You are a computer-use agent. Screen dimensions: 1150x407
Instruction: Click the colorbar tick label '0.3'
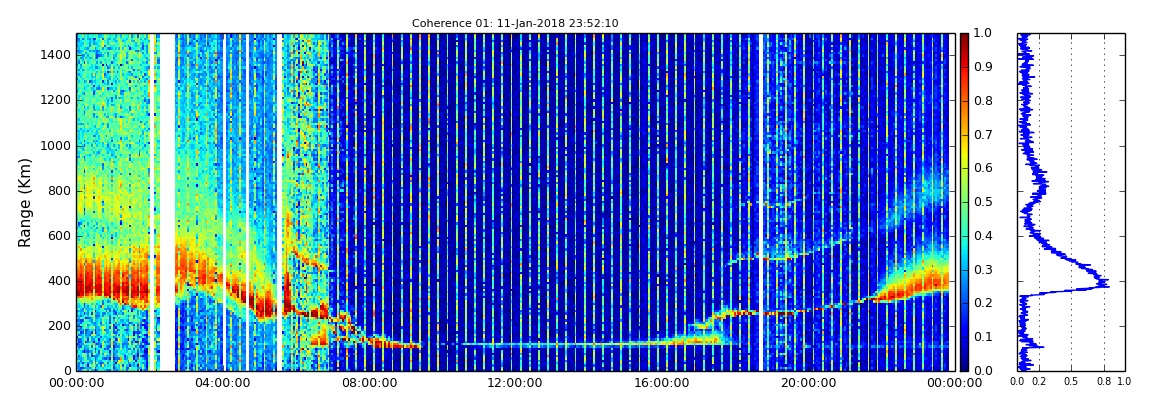(981, 269)
